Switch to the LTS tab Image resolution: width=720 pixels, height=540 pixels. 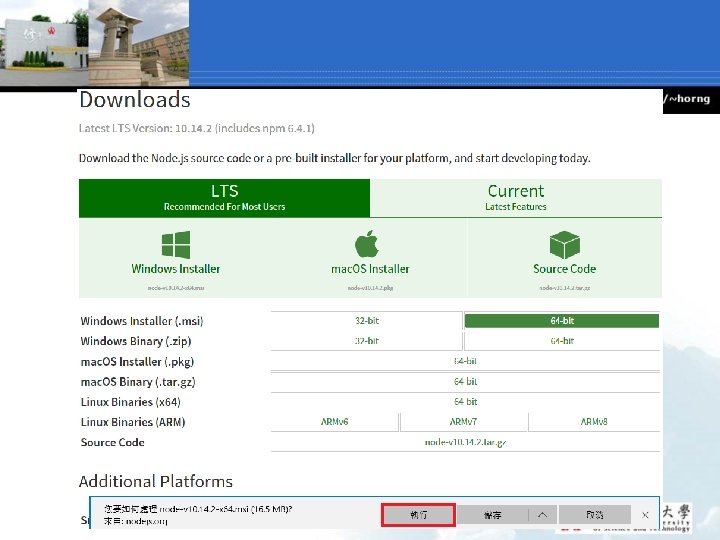(225, 198)
